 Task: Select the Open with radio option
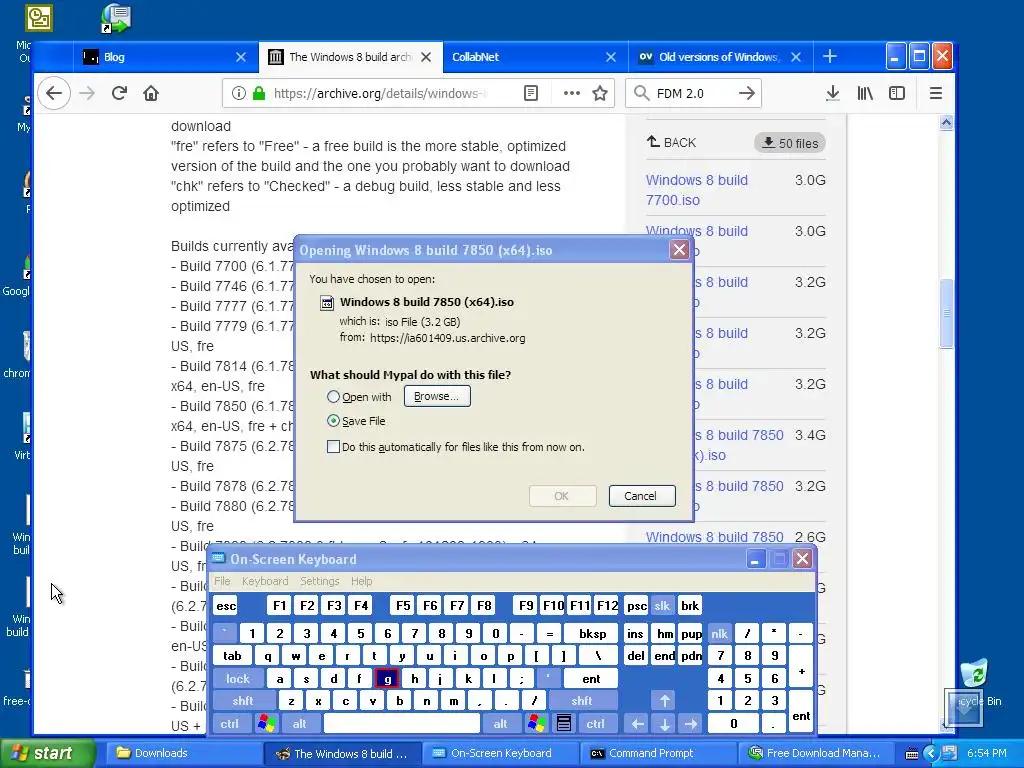coord(333,396)
